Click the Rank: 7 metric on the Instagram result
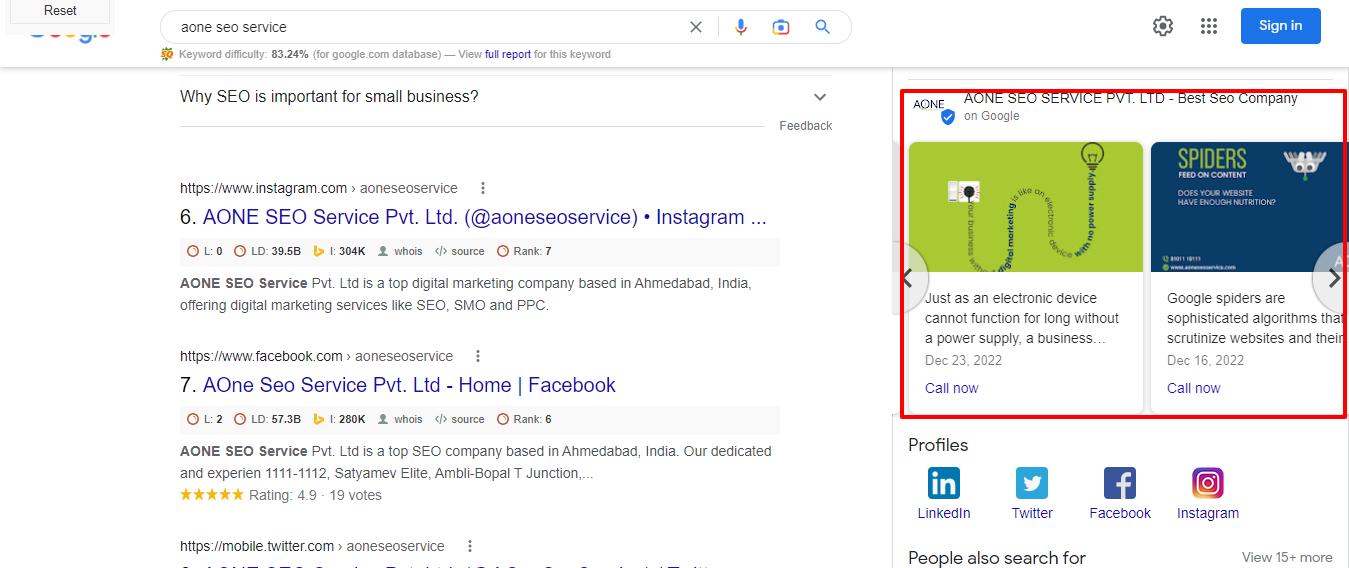This screenshot has height=568, width=1349. 524,251
